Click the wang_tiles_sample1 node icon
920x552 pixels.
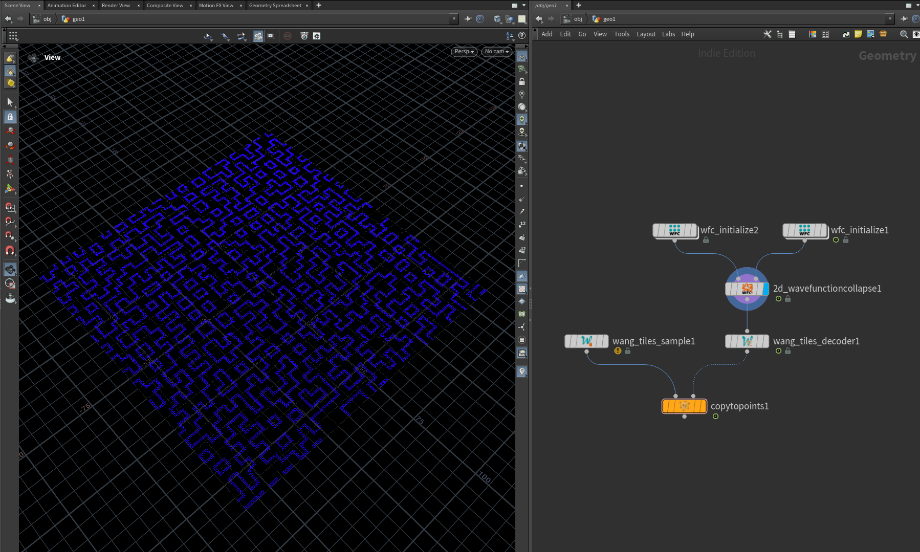587,341
